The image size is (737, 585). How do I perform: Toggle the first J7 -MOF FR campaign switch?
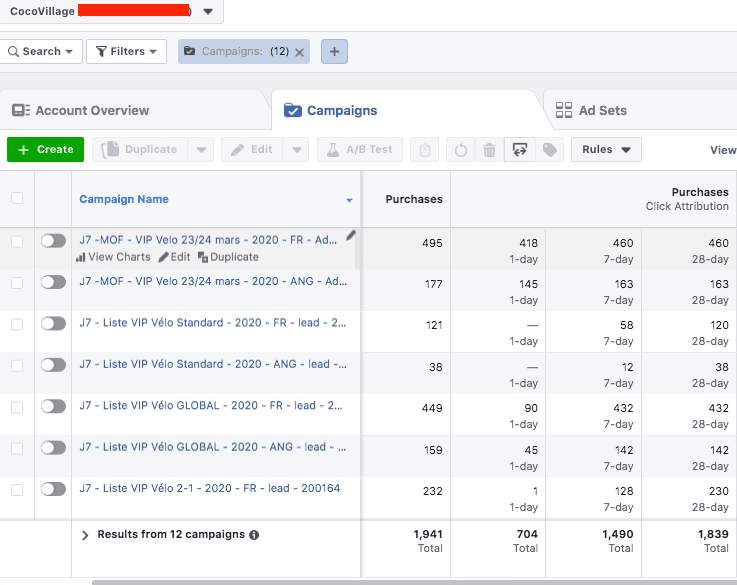53,241
